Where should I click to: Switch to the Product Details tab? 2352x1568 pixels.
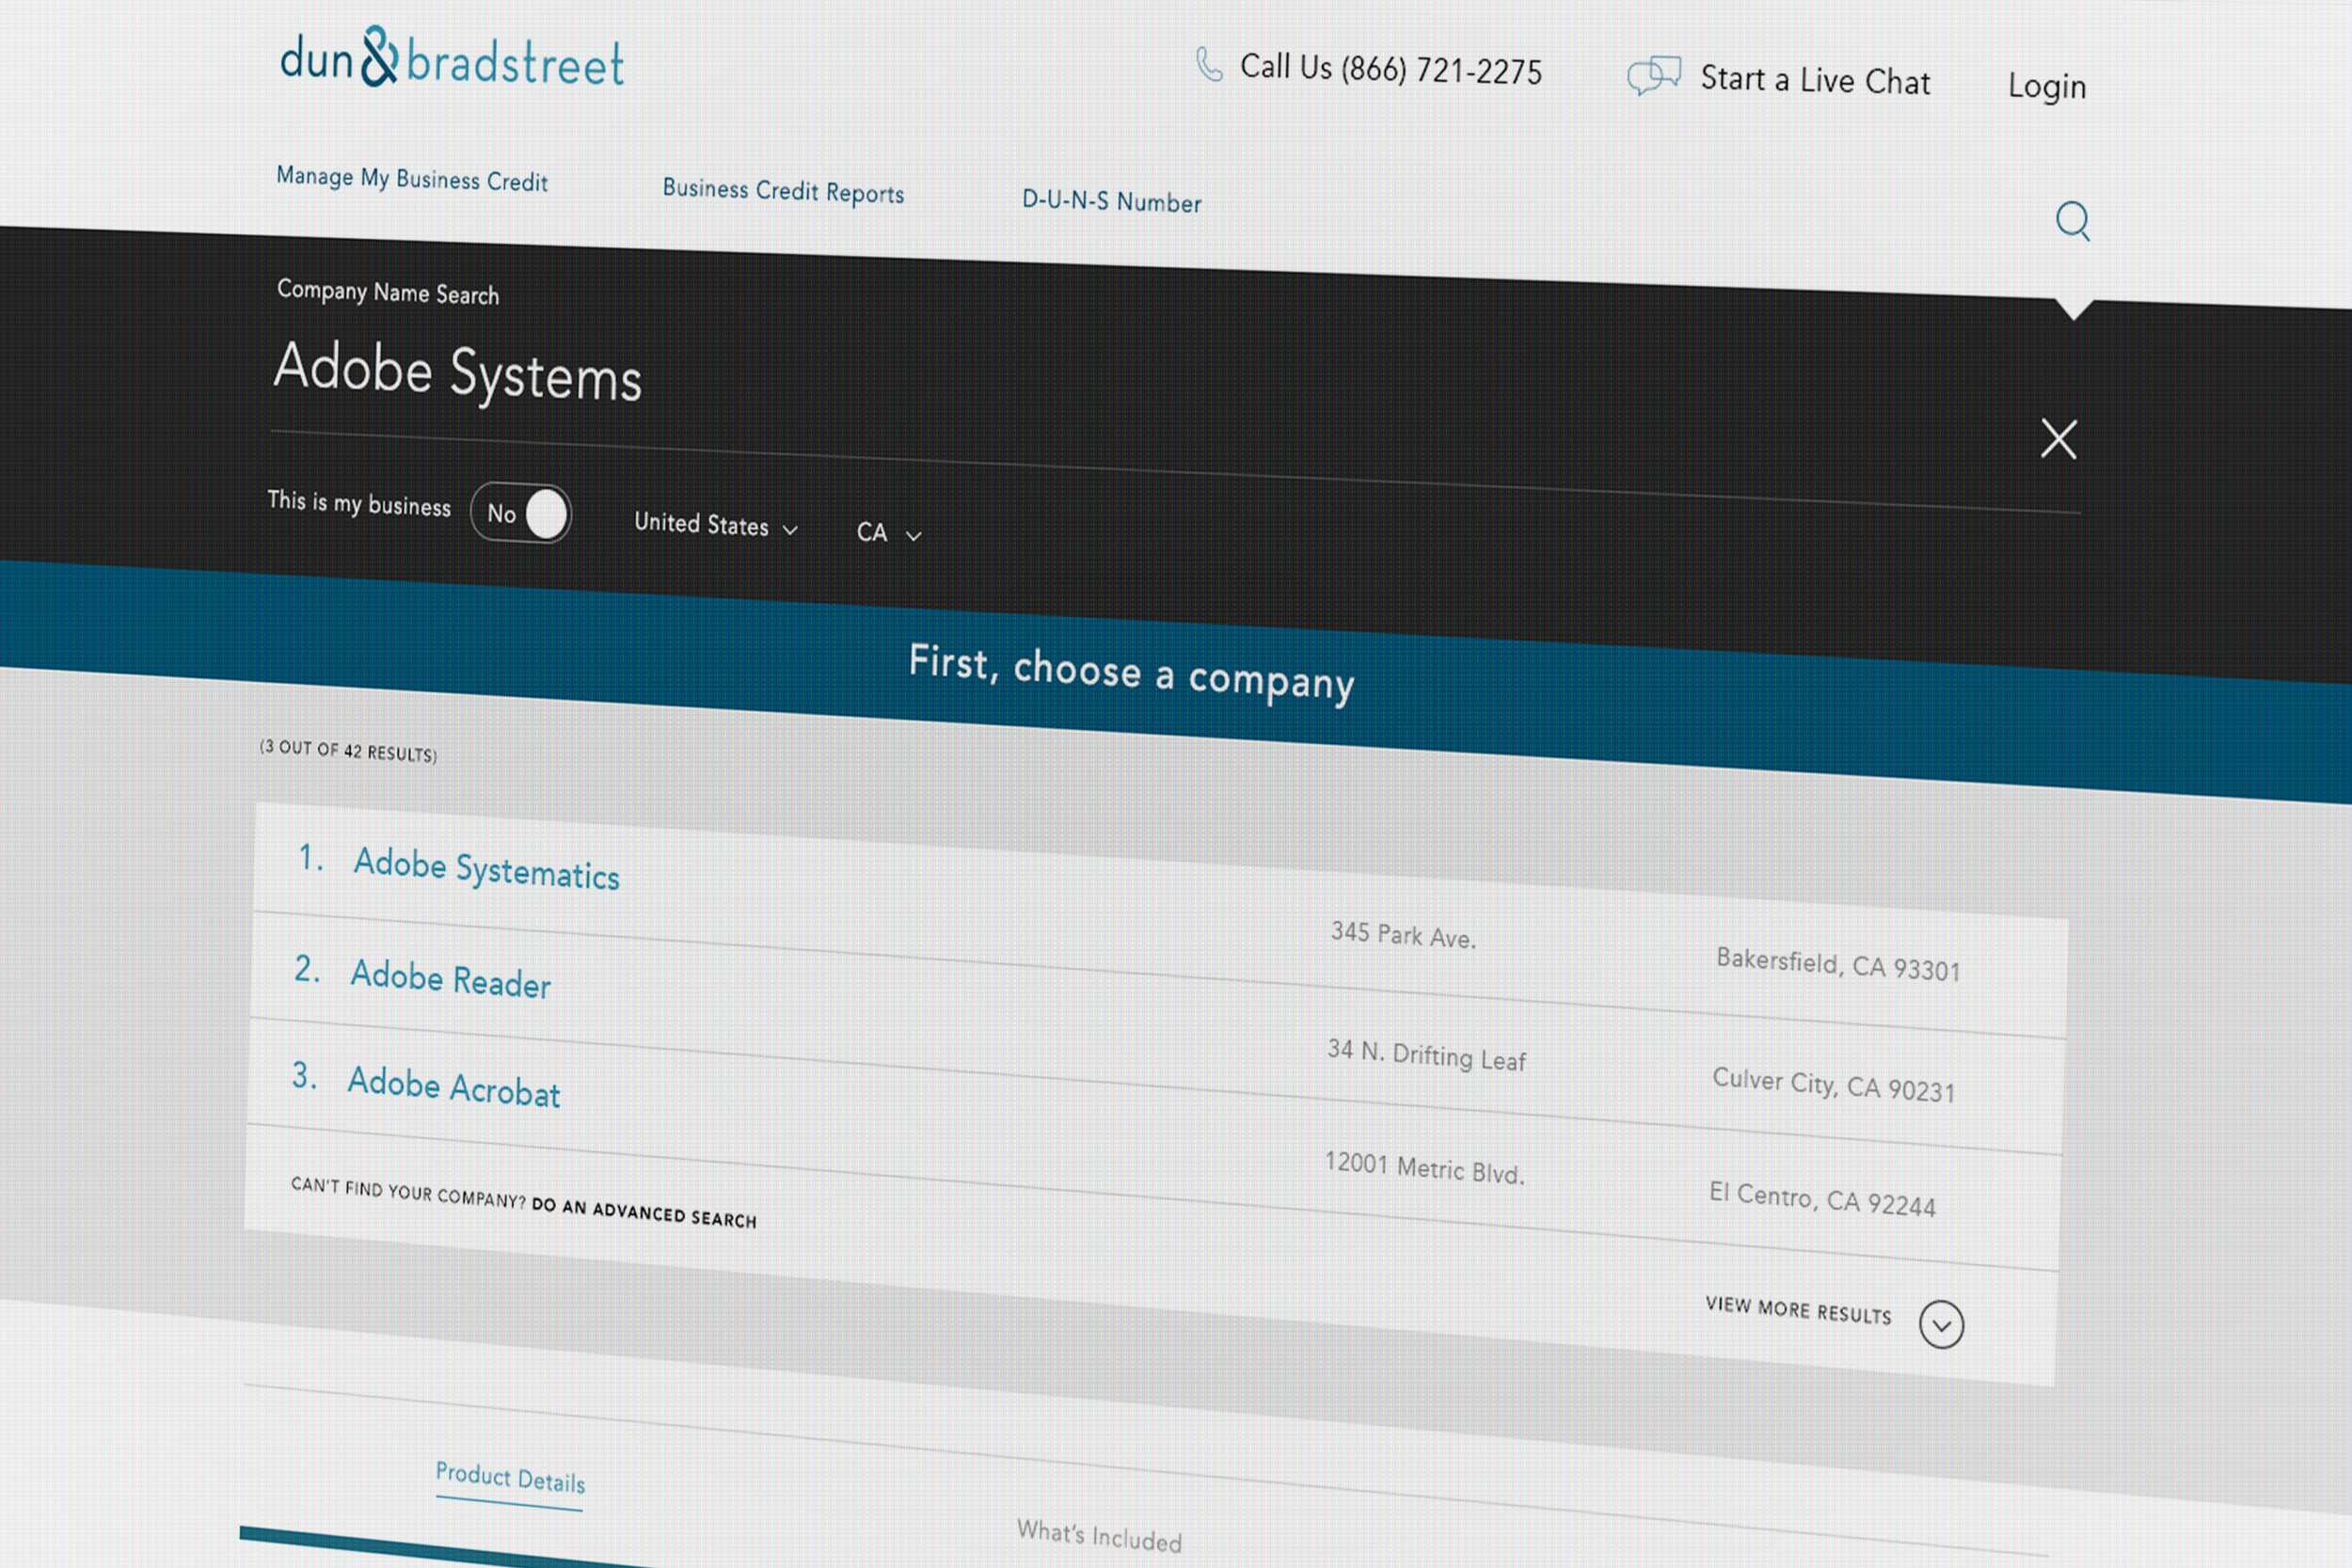tap(510, 1478)
